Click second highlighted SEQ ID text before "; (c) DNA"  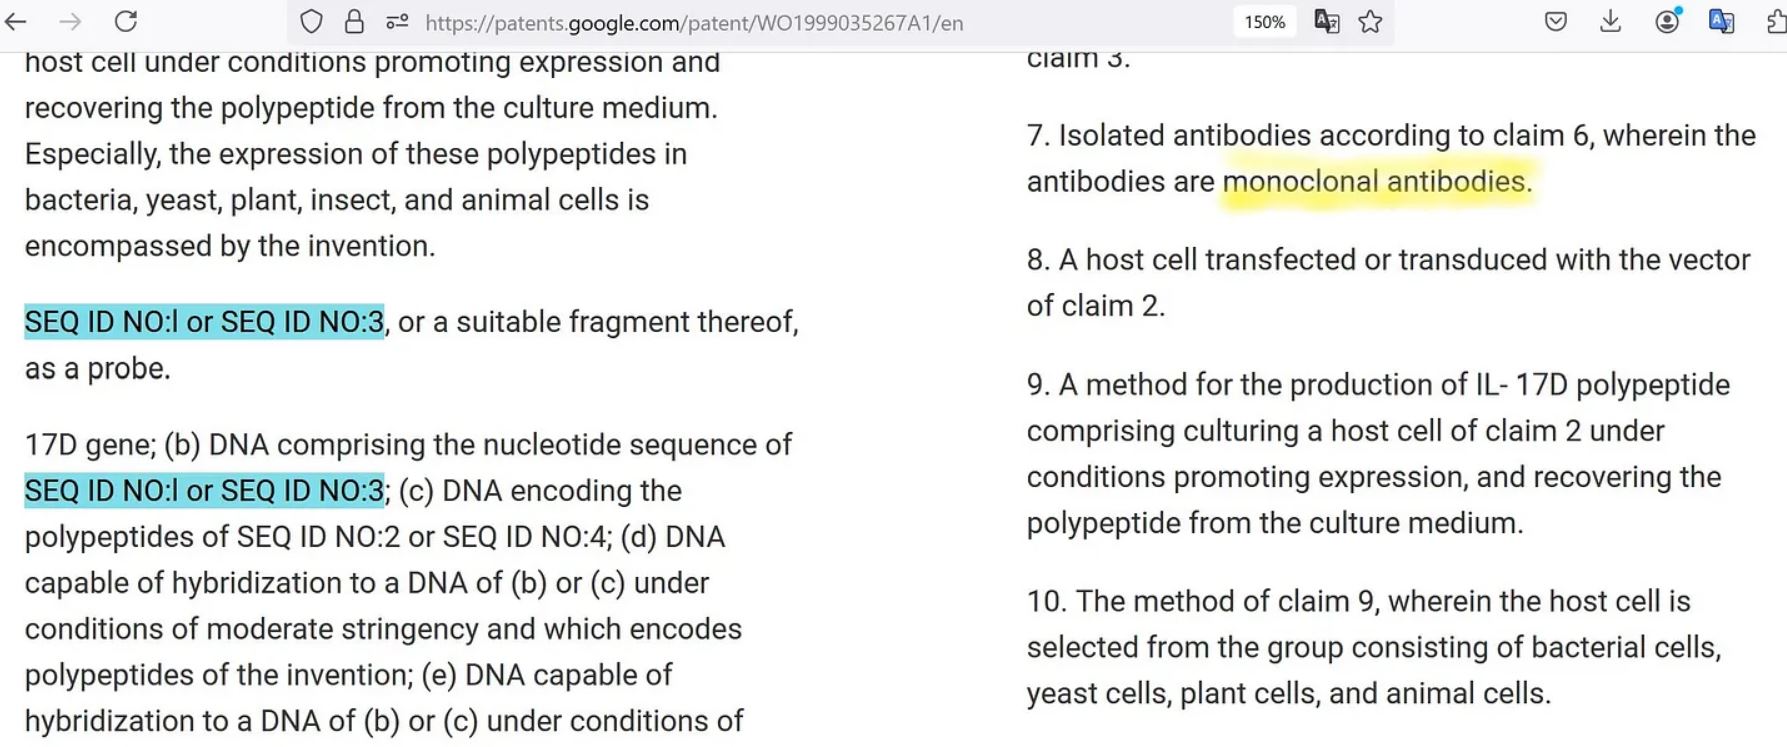[204, 491]
